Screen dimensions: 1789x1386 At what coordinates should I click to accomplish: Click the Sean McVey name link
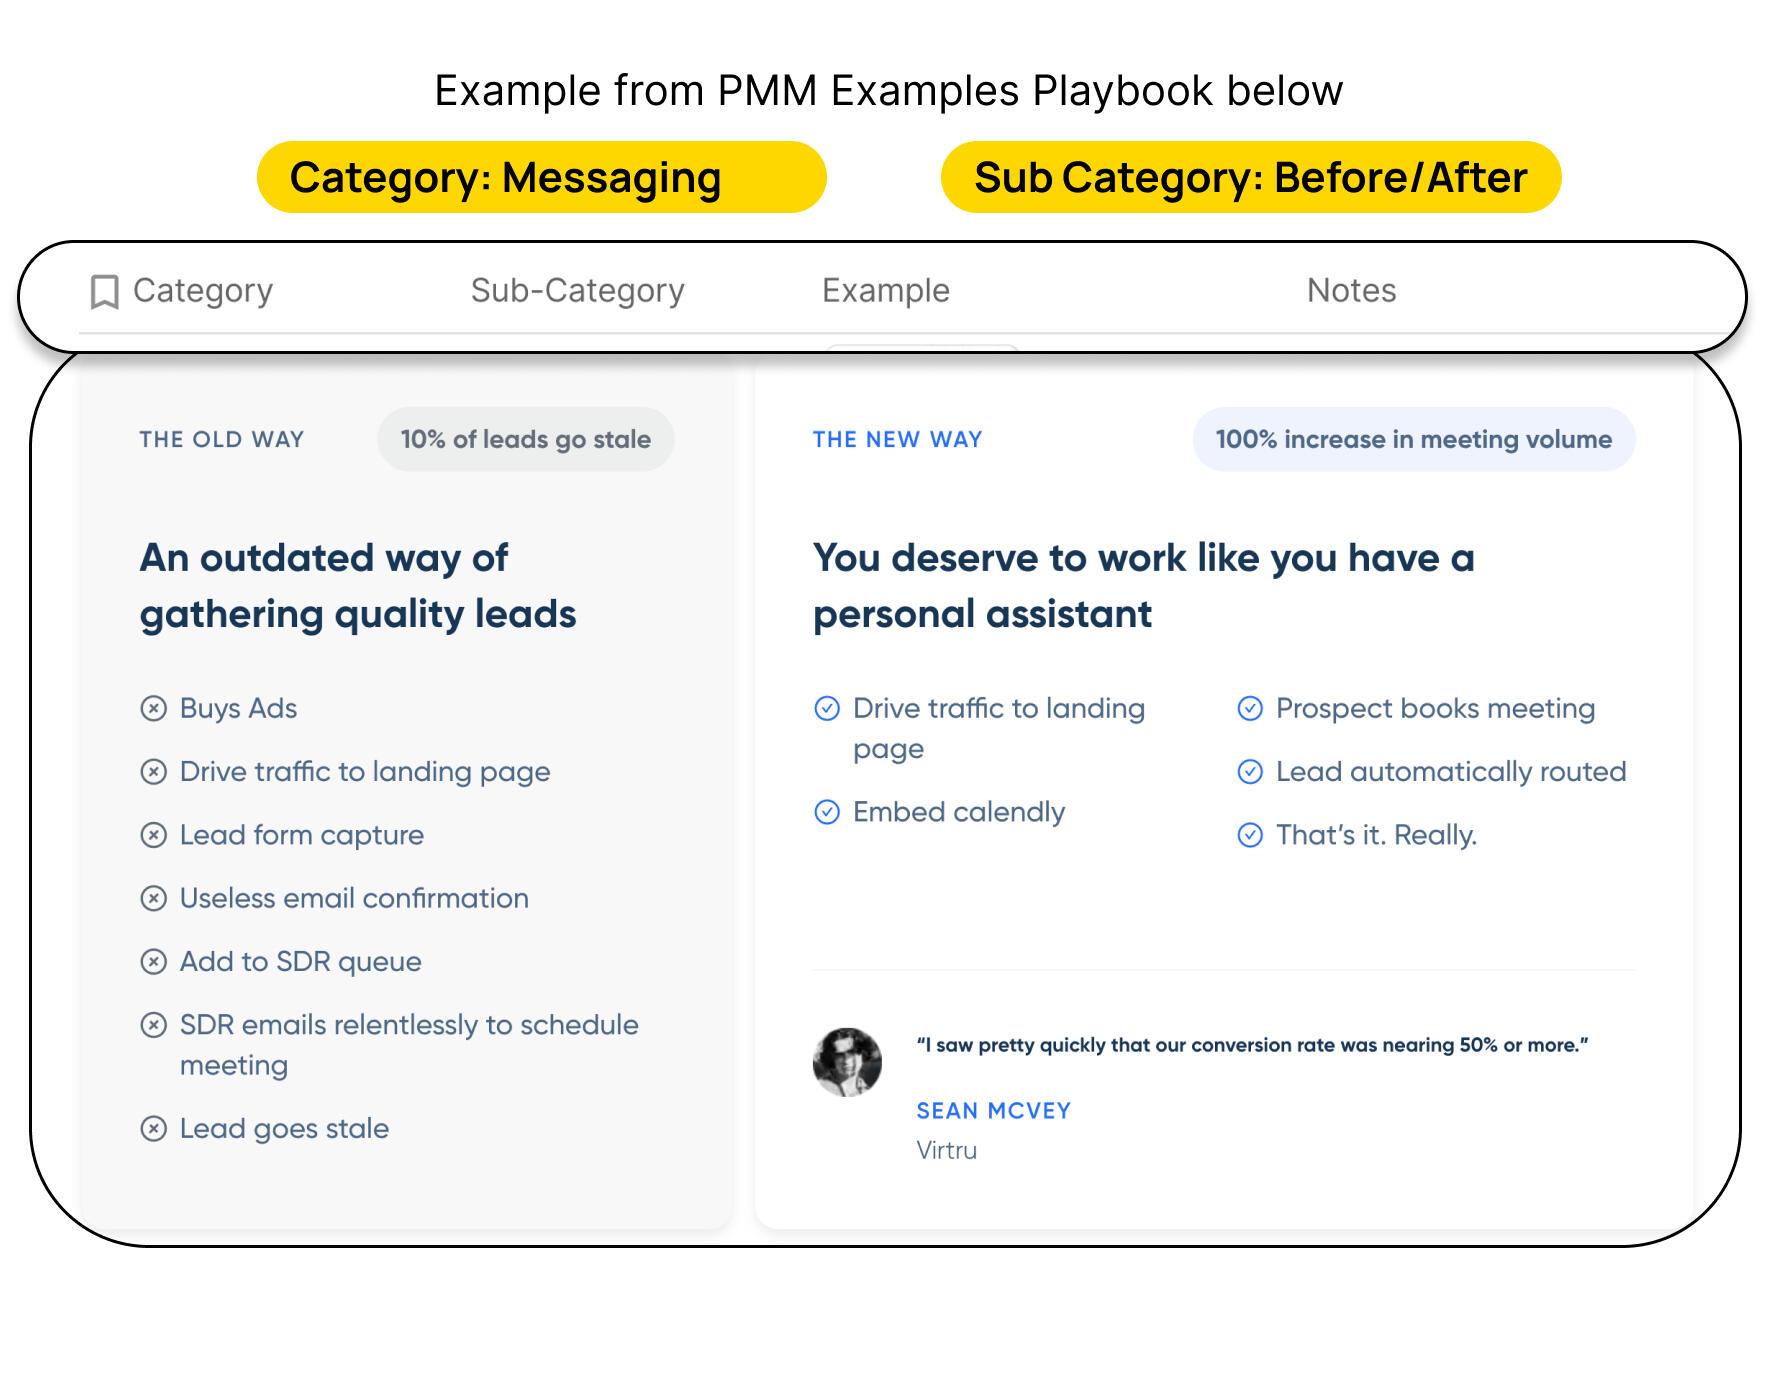993,1111
